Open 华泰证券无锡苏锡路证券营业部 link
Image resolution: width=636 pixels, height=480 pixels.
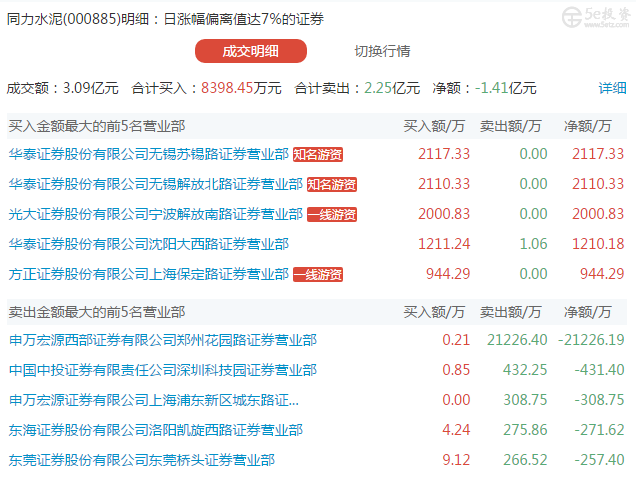(x=148, y=154)
